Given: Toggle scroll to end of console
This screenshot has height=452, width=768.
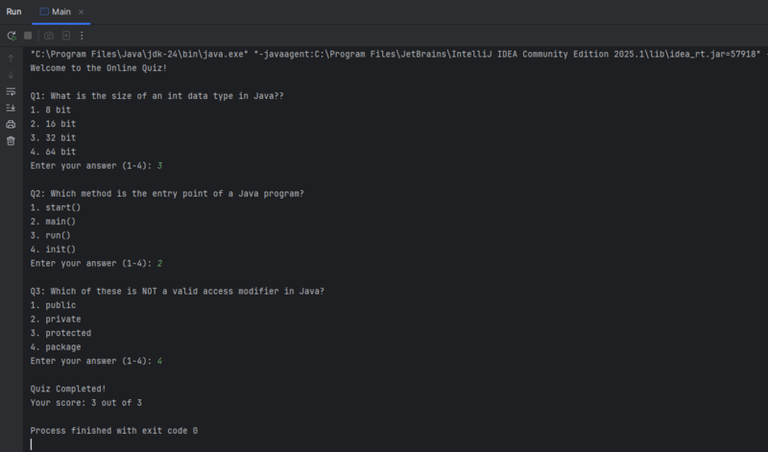Looking at the screenshot, I should (11, 107).
